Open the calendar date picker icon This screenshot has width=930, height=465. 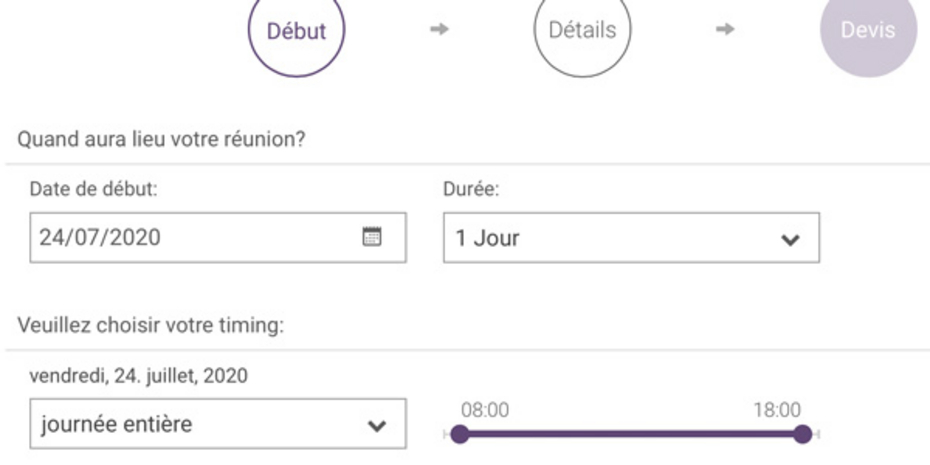click(371, 237)
